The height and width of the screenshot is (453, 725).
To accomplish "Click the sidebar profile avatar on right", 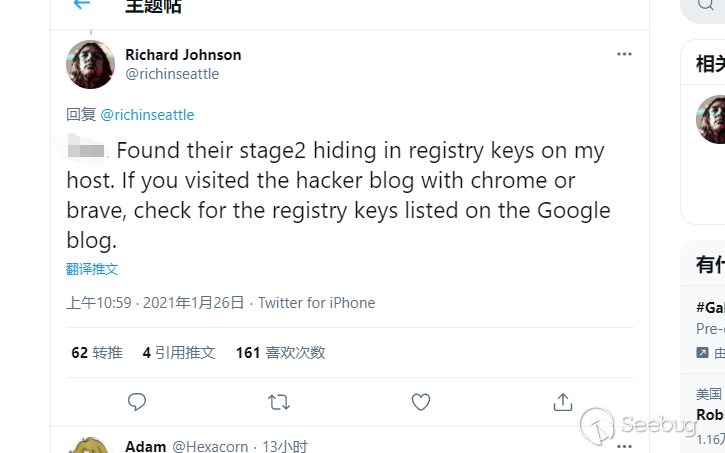I will point(712,120).
